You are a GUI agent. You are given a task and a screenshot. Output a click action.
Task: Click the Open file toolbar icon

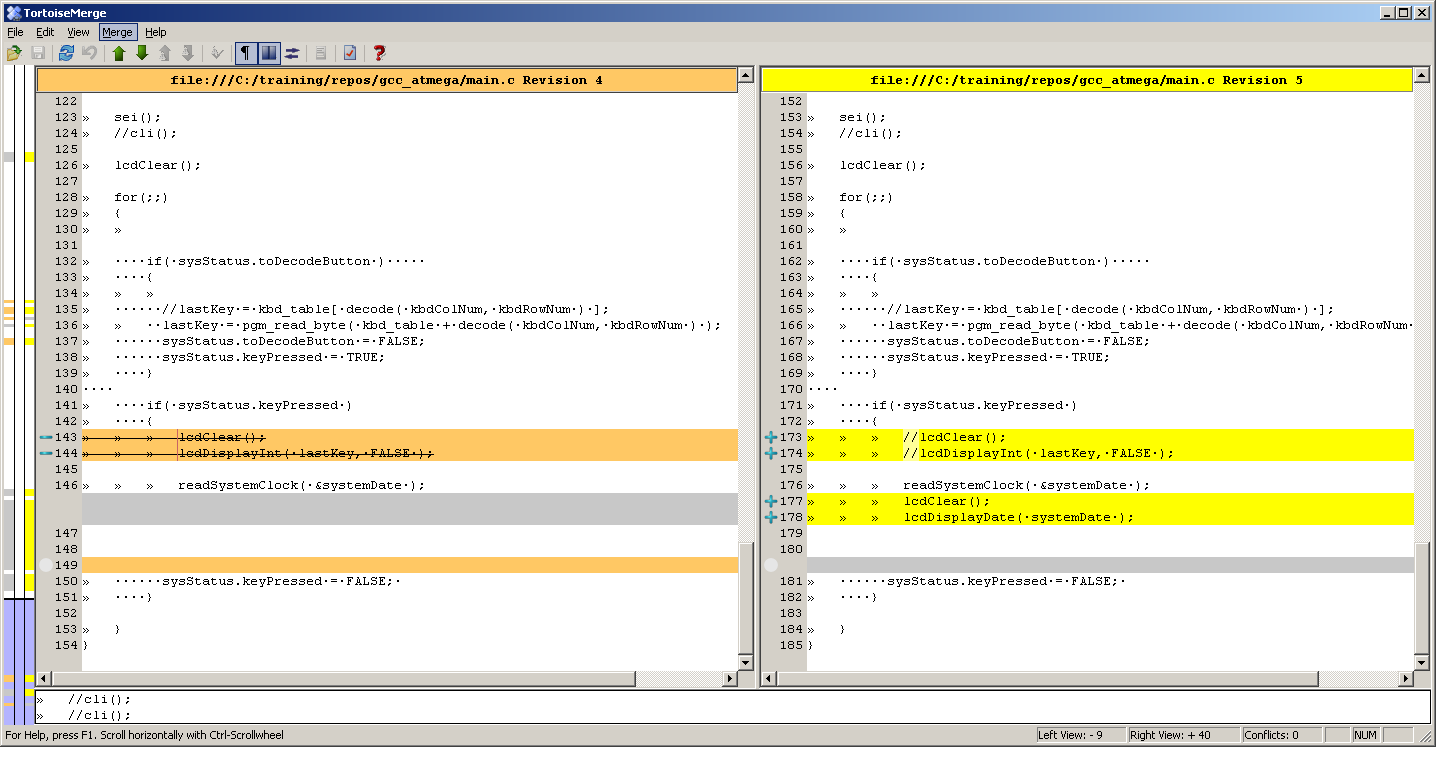(x=14, y=53)
